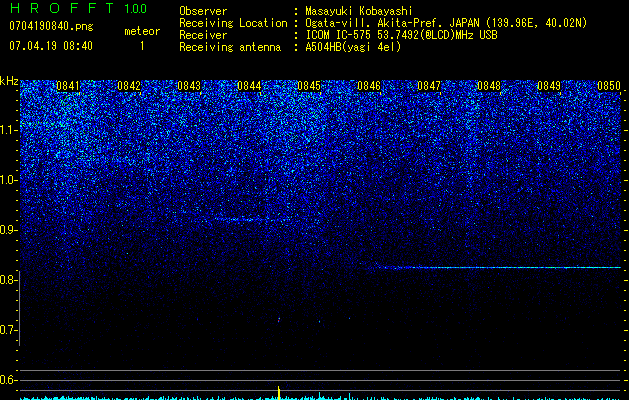Screen dimensions: 629x400
Task: Click the antenna text A504HB(yagi 4el)
Action: (353, 47)
